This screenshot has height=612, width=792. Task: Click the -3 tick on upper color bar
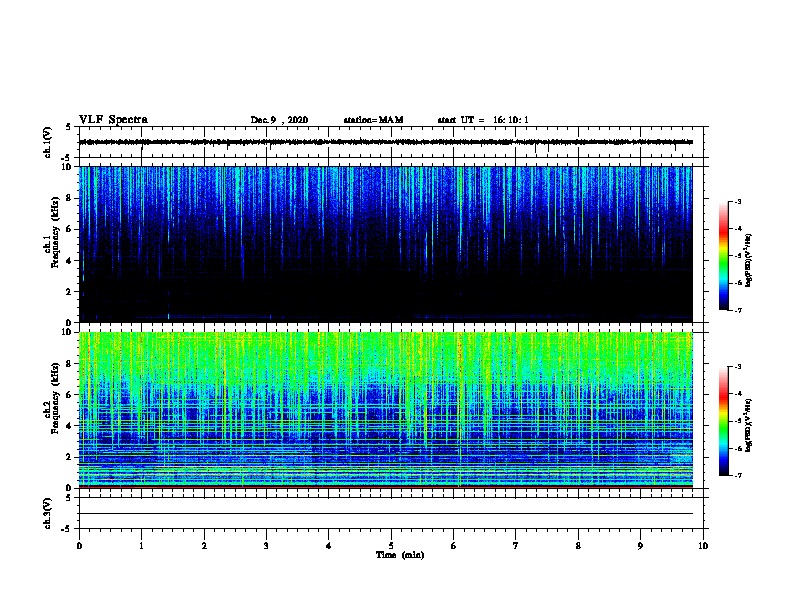pyautogui.click(x=737, y=202)
